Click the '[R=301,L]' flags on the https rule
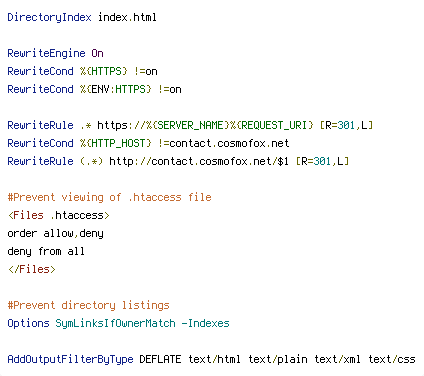 coord(346,125)
